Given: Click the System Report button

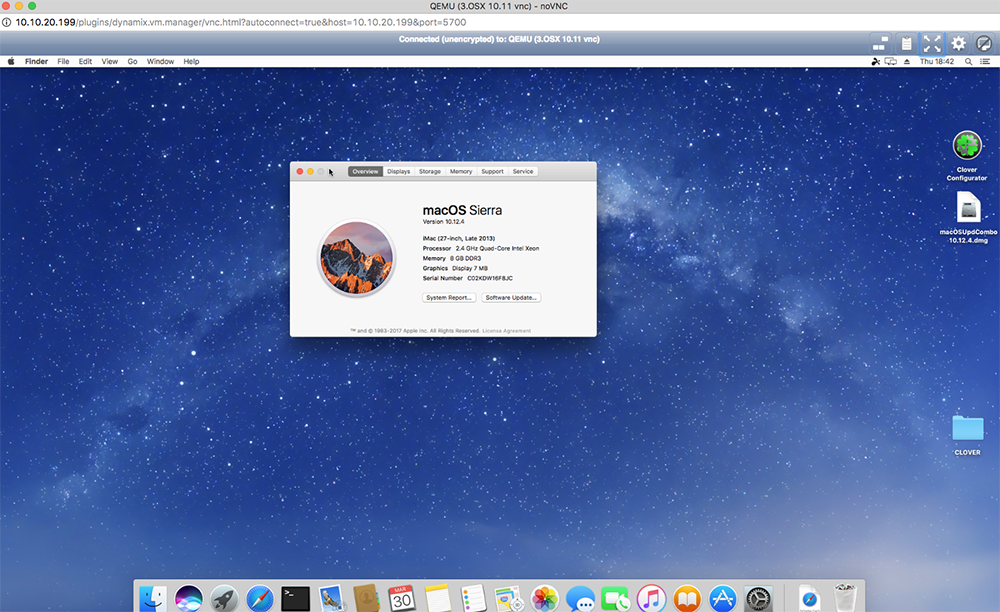Looking at the screenshot, I should 449,298.
